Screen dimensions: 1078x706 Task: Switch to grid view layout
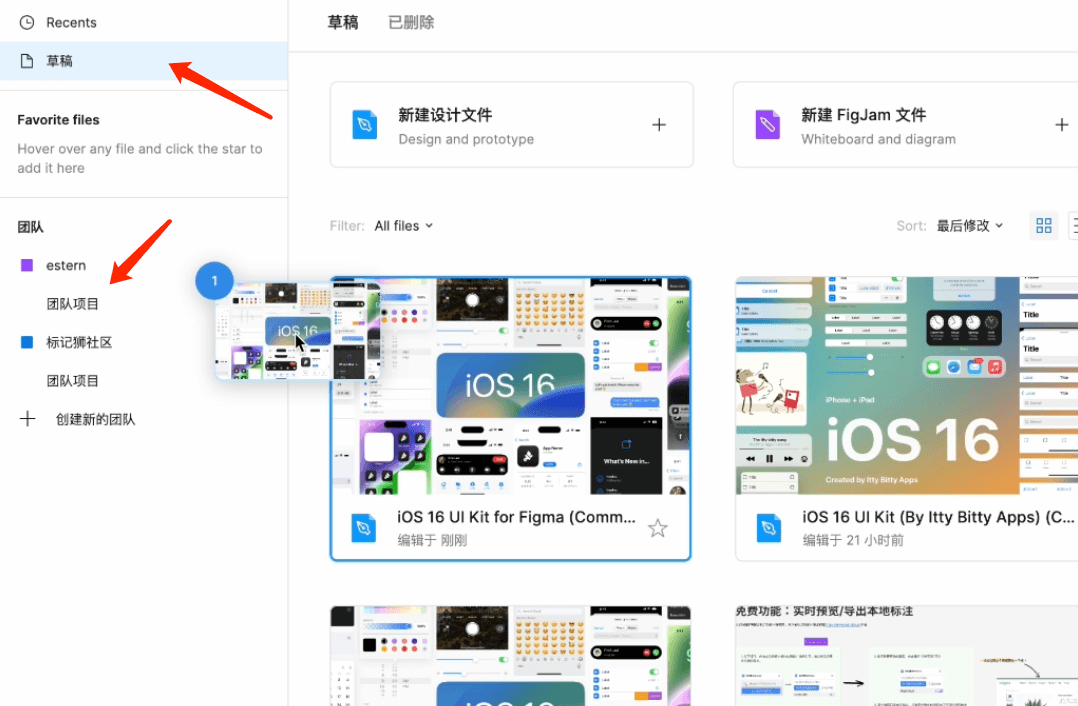pos(1044,225)
